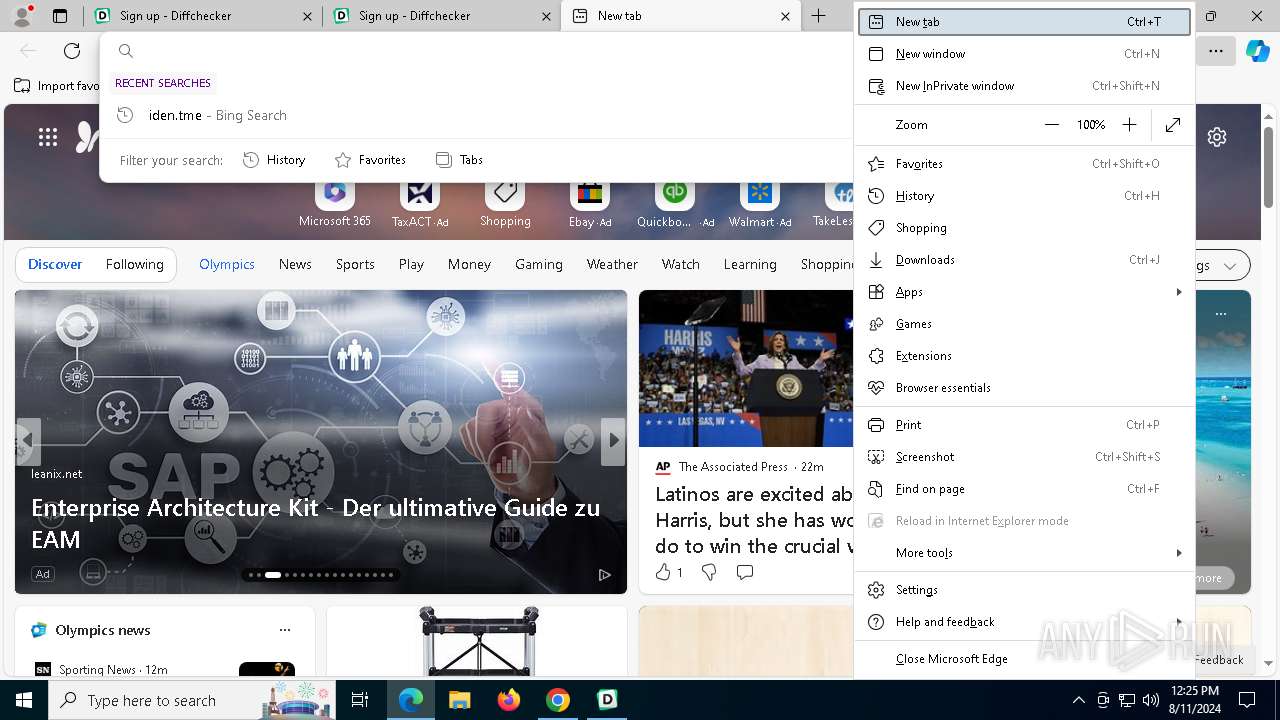
Task: Click the Settings and more ellipsis button
Action: click(x=1216, y=51)
